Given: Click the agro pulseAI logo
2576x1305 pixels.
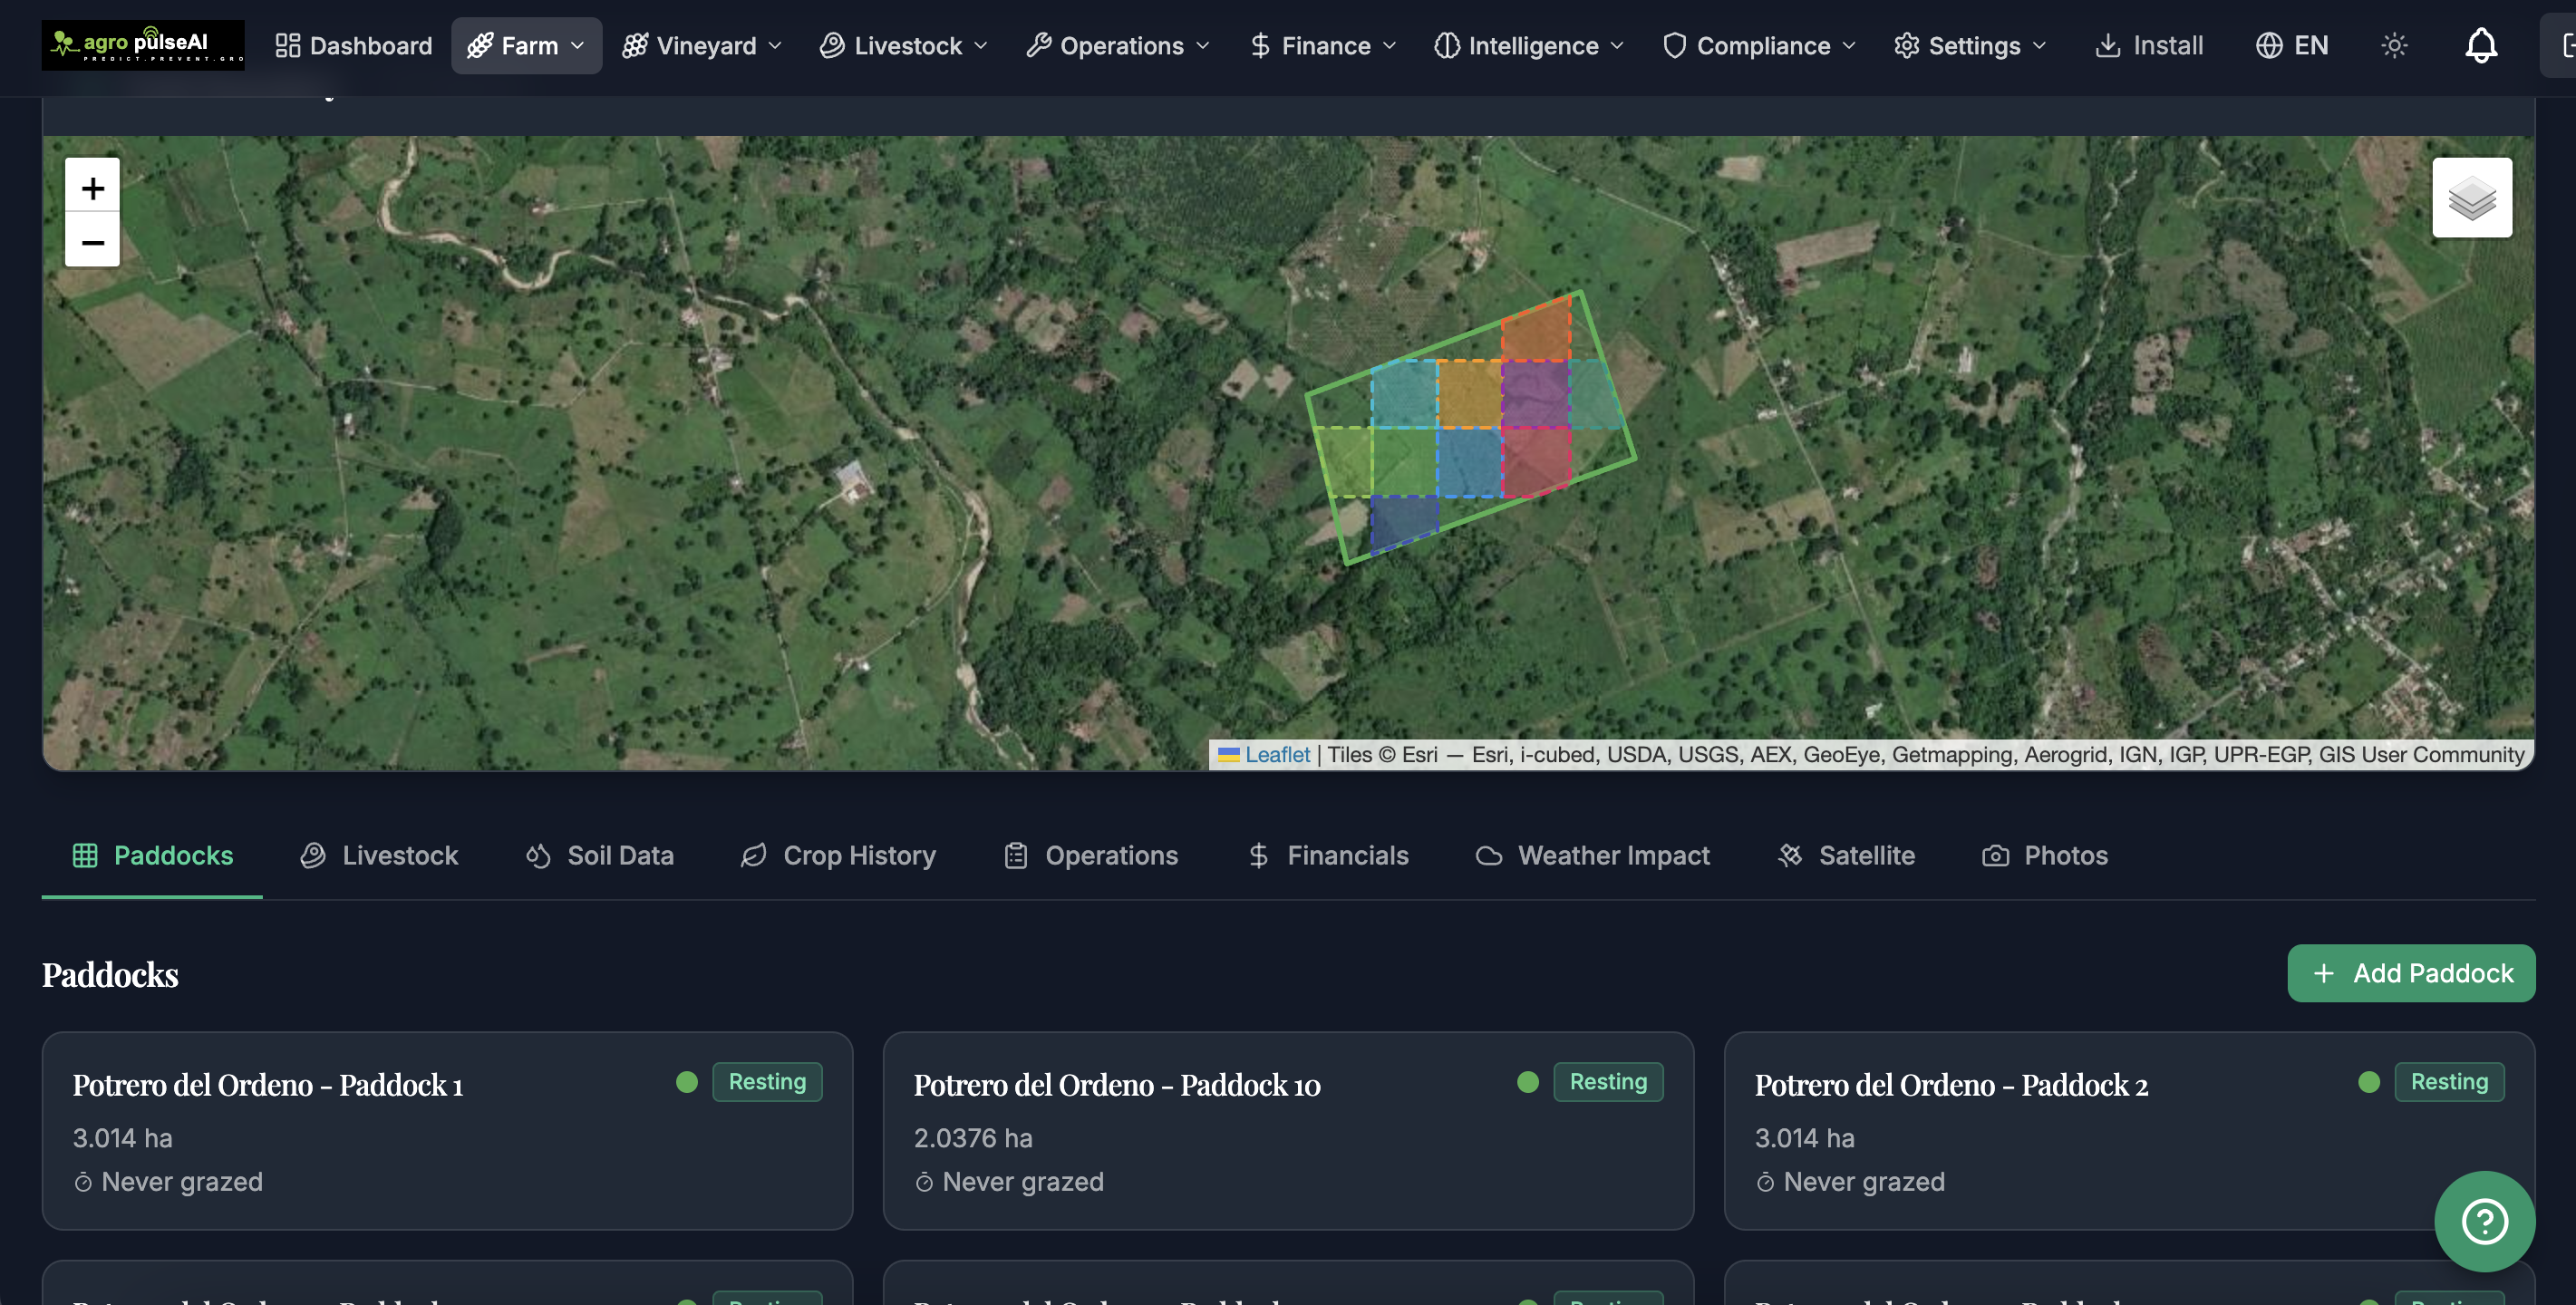Looking at the screenshot, I should [143, 45].
